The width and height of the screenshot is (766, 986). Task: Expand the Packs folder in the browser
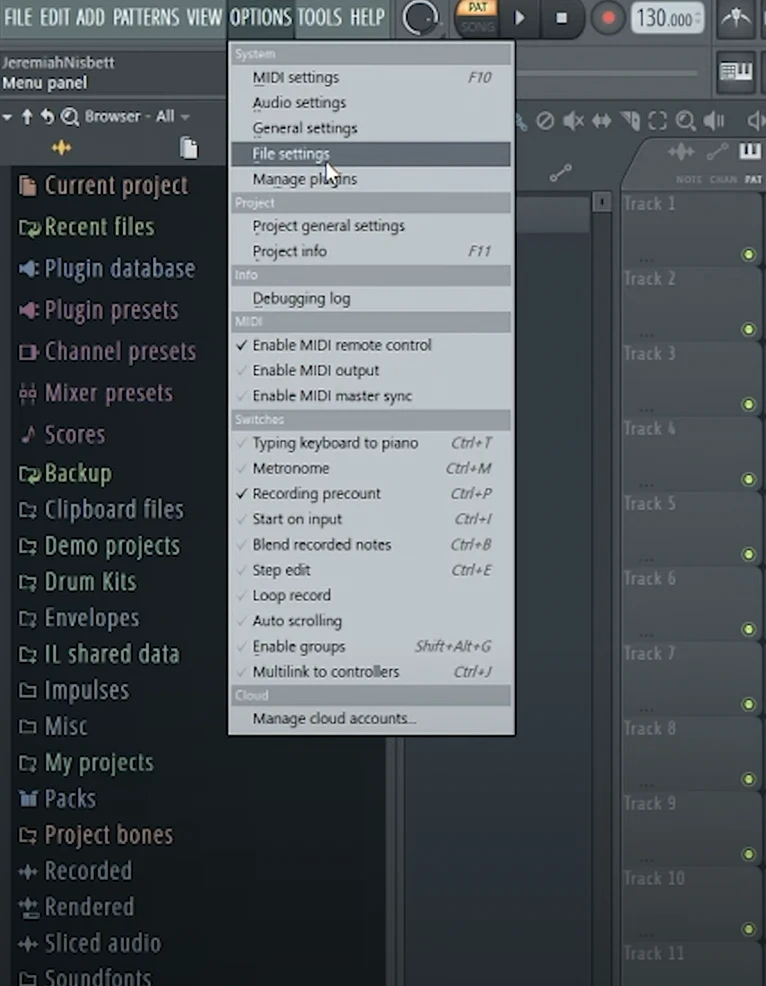pyautogui.click(x=70, y=799)
